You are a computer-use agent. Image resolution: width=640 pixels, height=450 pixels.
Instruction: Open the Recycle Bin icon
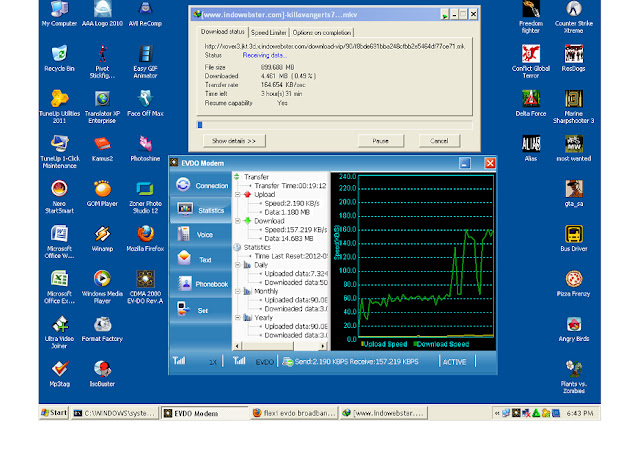click(x=60, y=58)
